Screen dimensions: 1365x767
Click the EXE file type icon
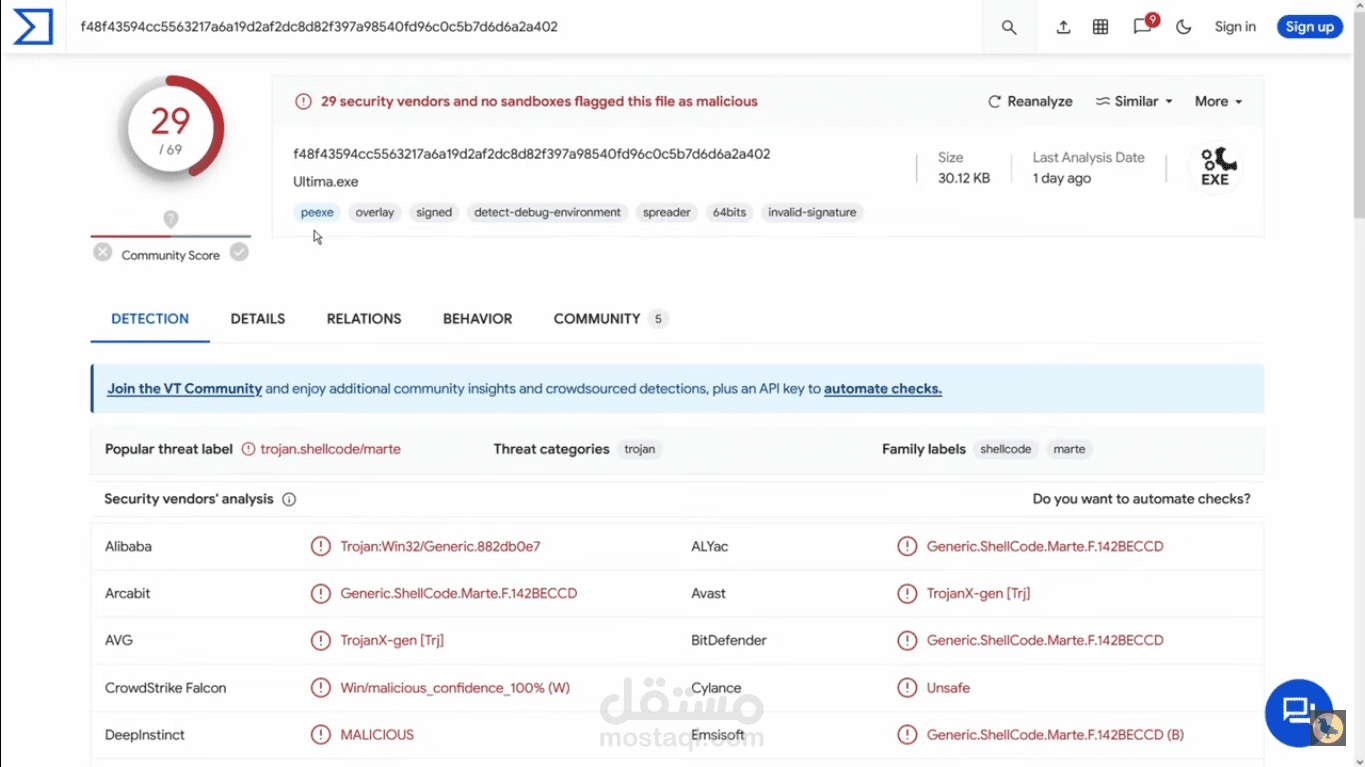pos(1215,167)
